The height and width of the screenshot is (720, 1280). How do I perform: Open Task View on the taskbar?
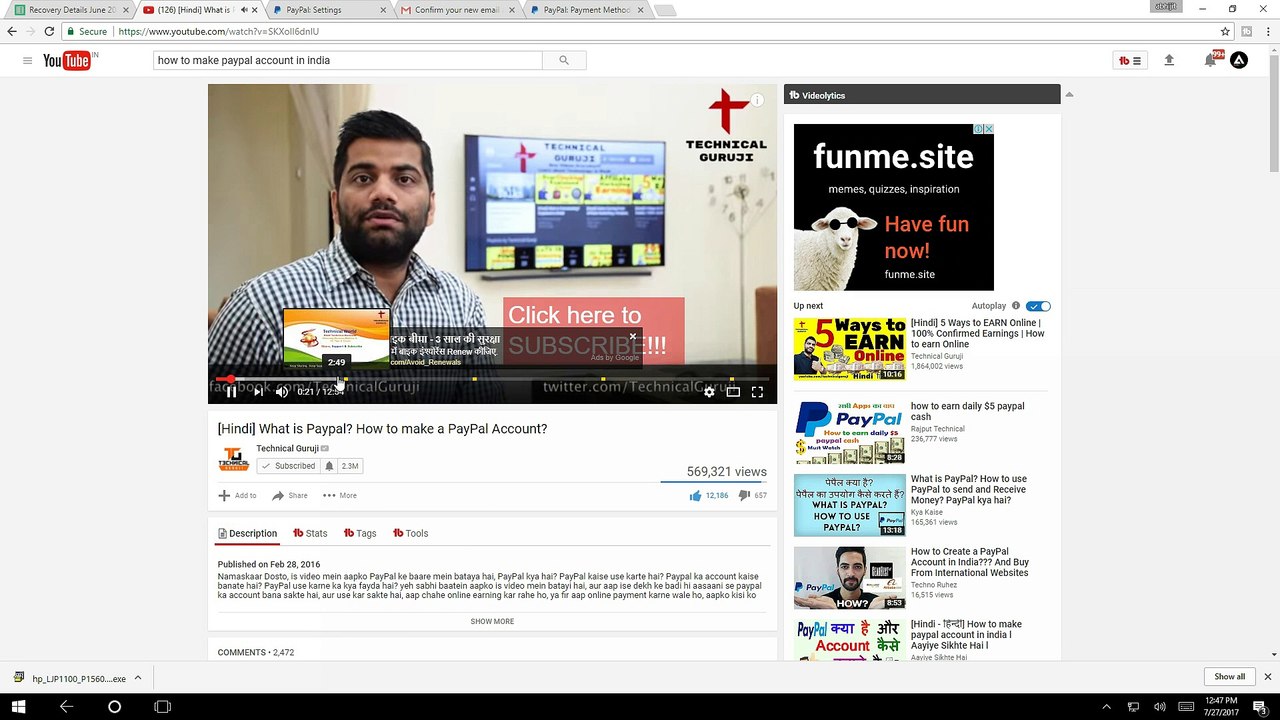162,706
